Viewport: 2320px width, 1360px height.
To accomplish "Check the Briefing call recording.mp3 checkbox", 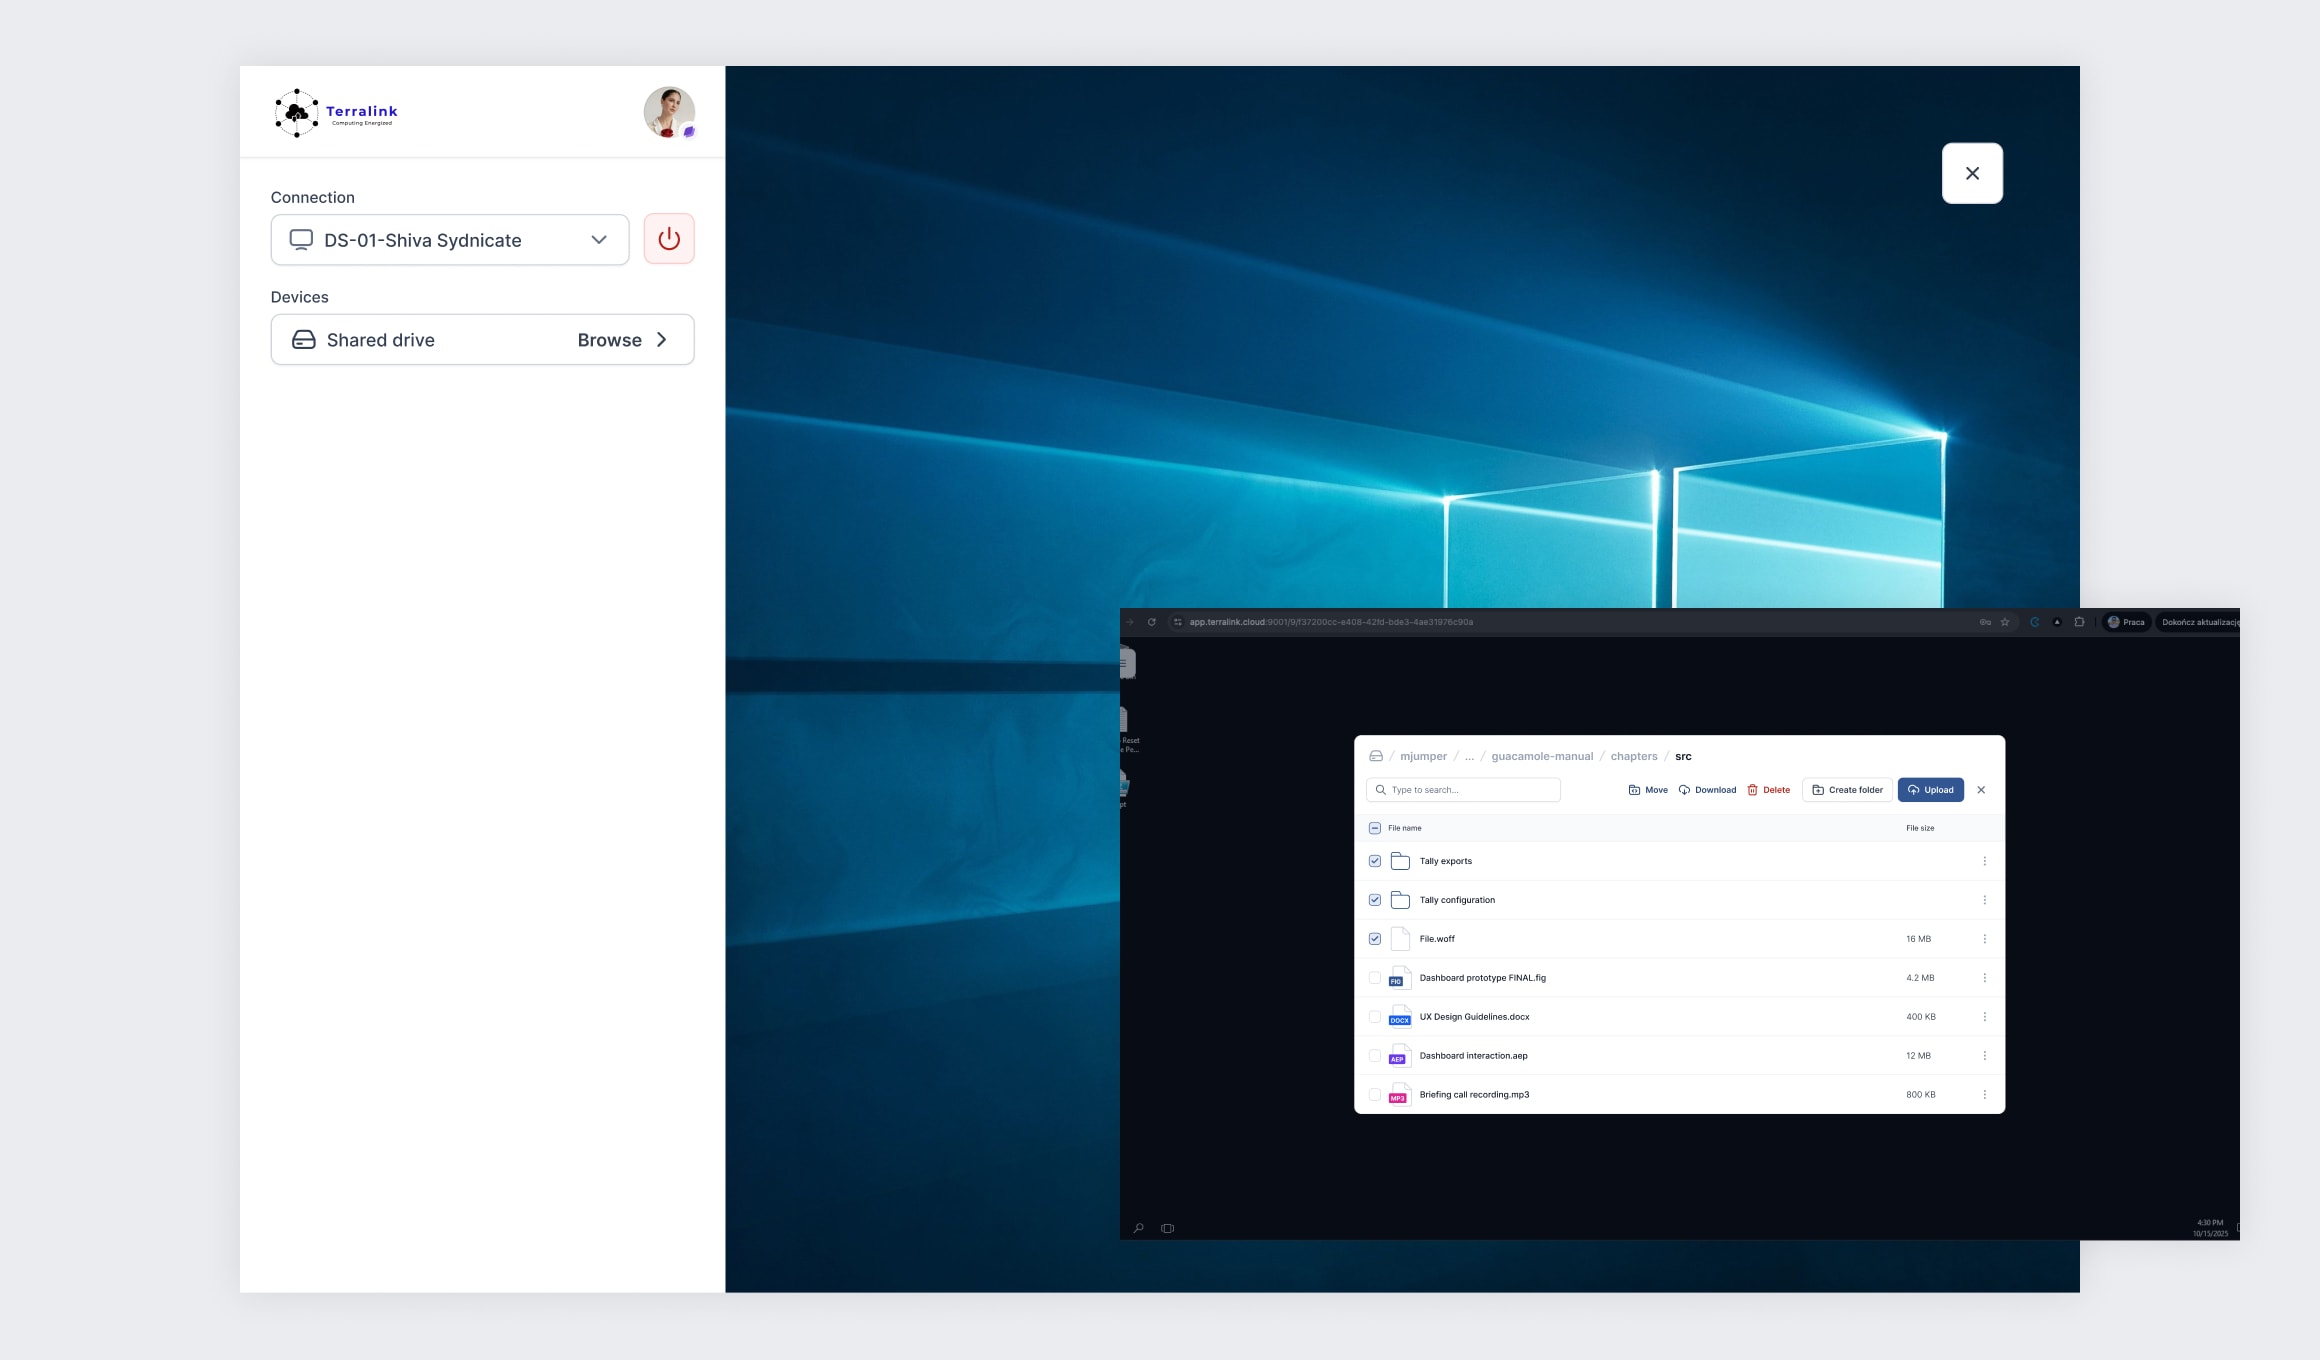I will 1375,1095.
